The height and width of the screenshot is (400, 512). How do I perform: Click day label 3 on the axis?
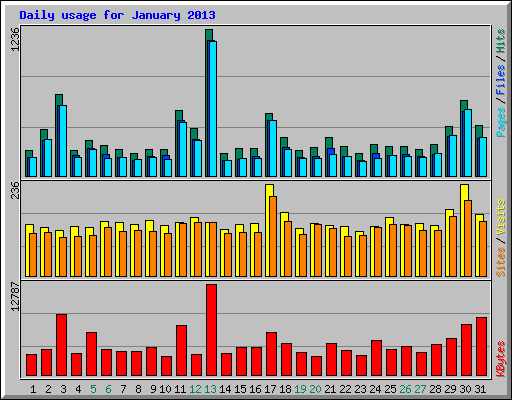click(63, 389)
